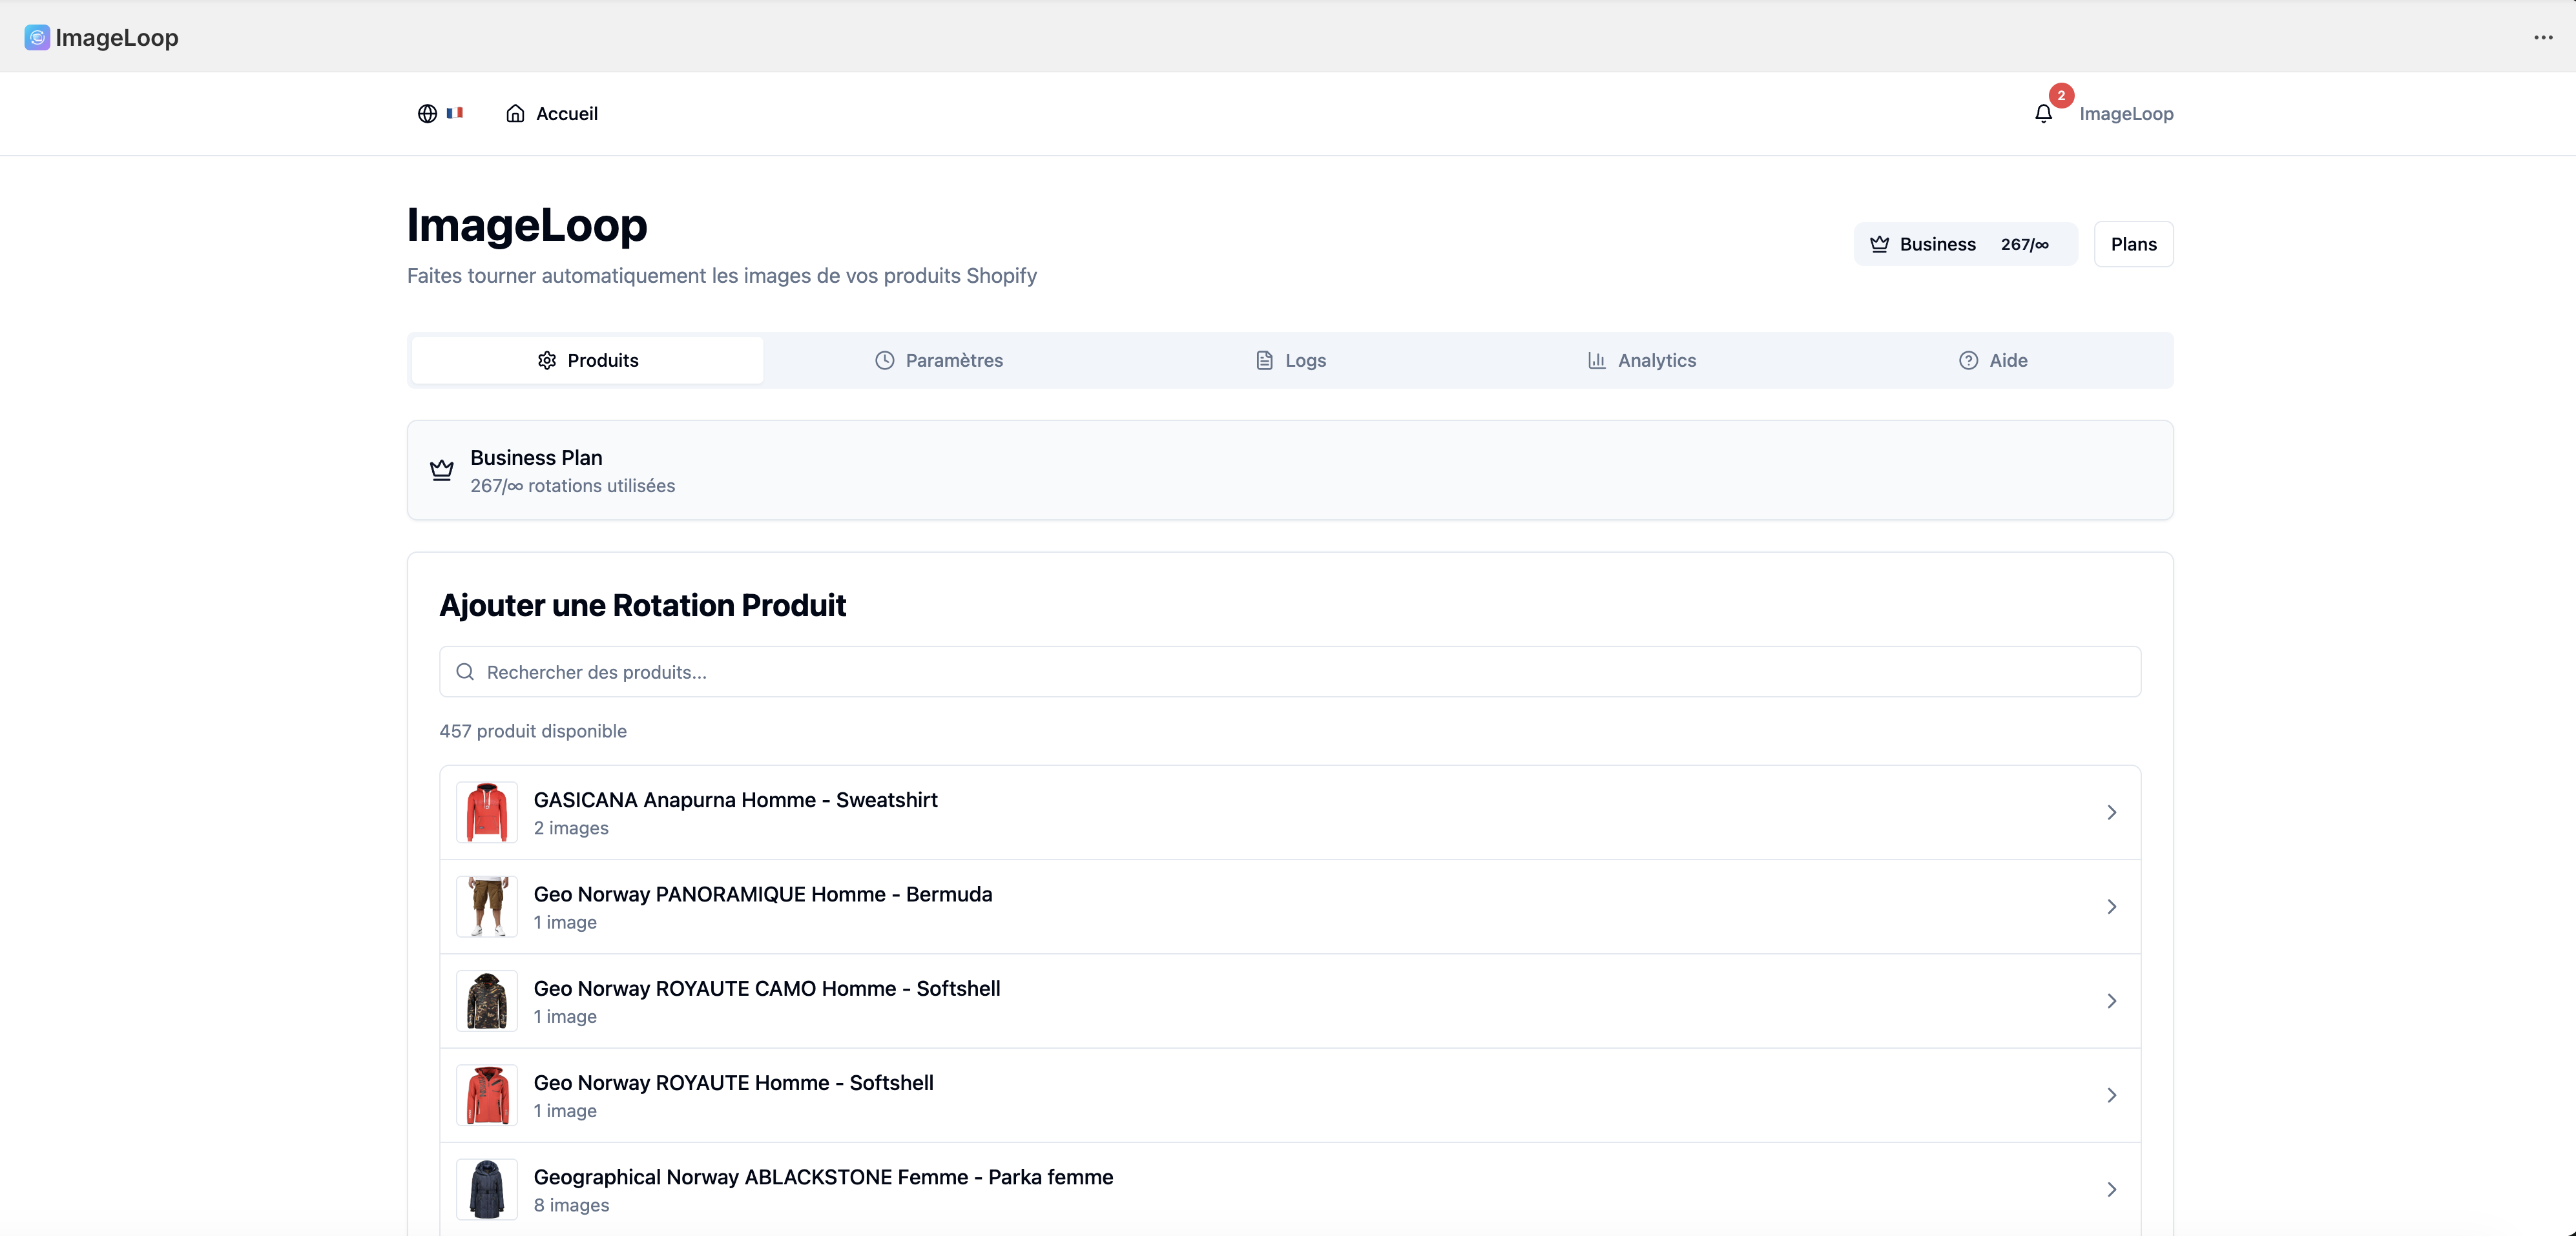Click the 'Faites tourner automatiquement' subtitle text

pyautogui.click(x=722, y=276)
